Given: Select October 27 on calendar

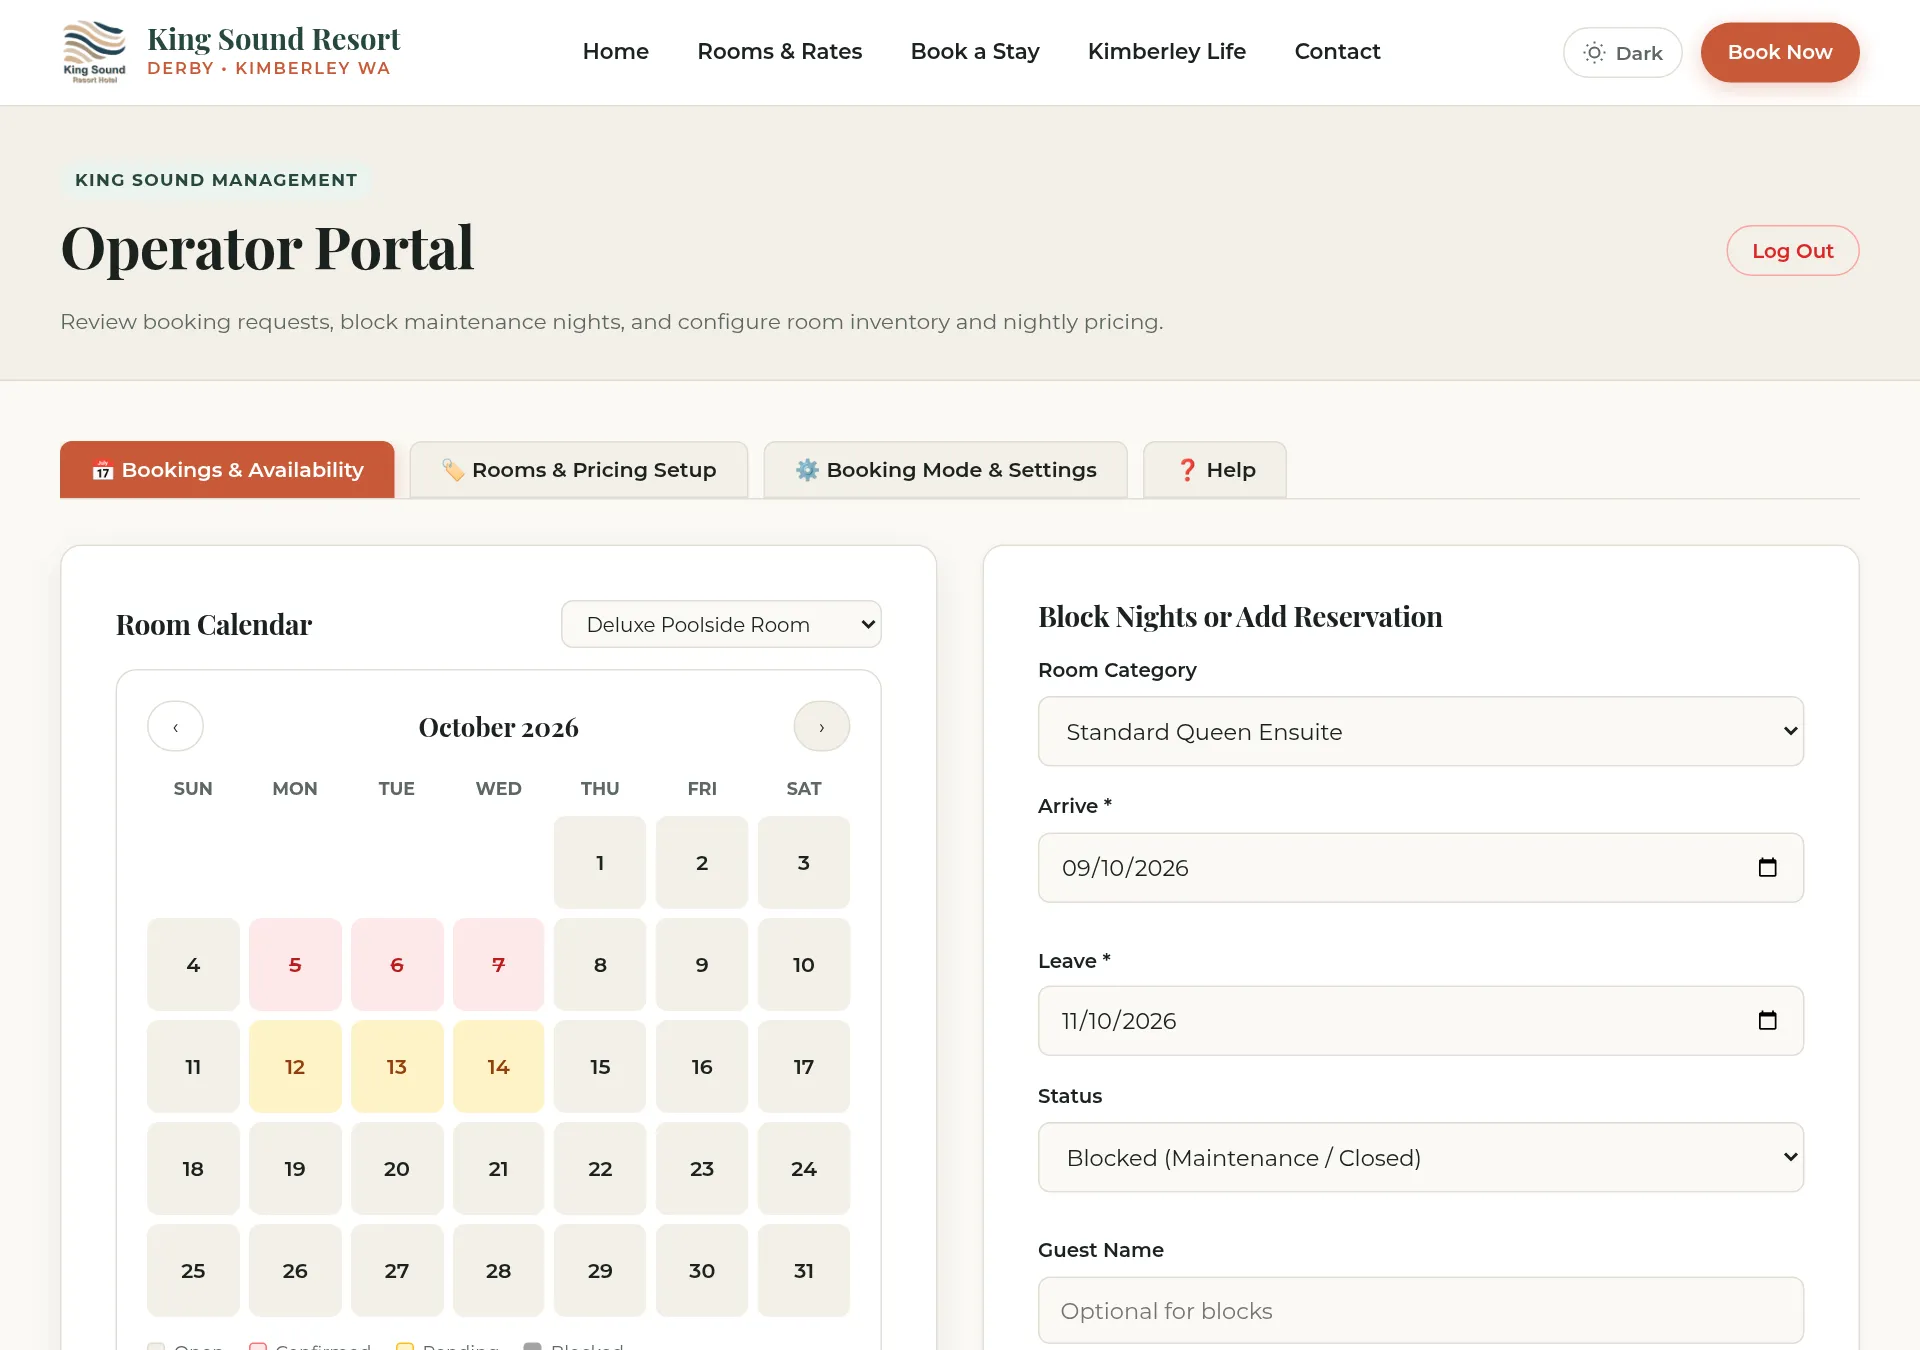Looking at the screenshot, I should [x=397, y=1270].
